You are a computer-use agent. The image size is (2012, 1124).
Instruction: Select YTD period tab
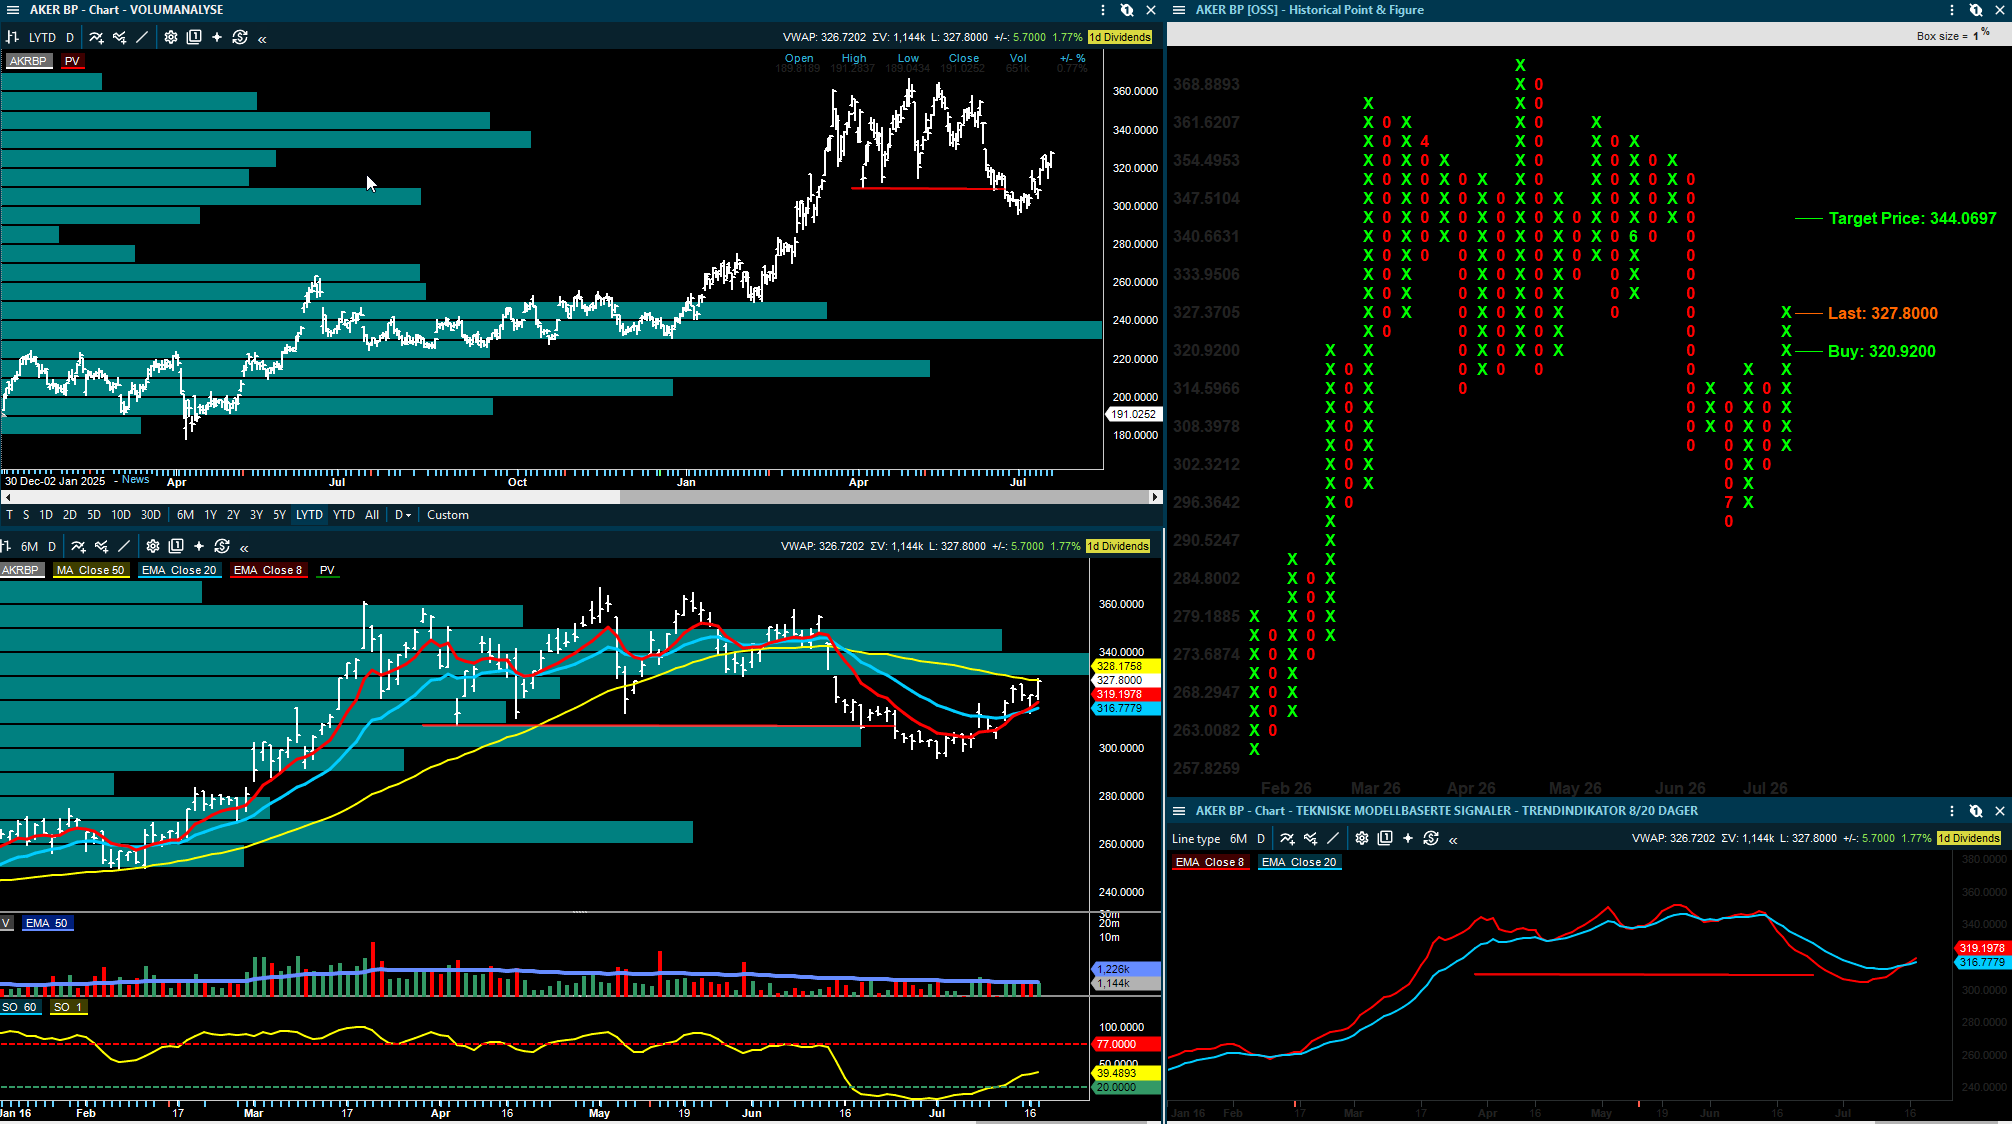[x=344, y=515]
